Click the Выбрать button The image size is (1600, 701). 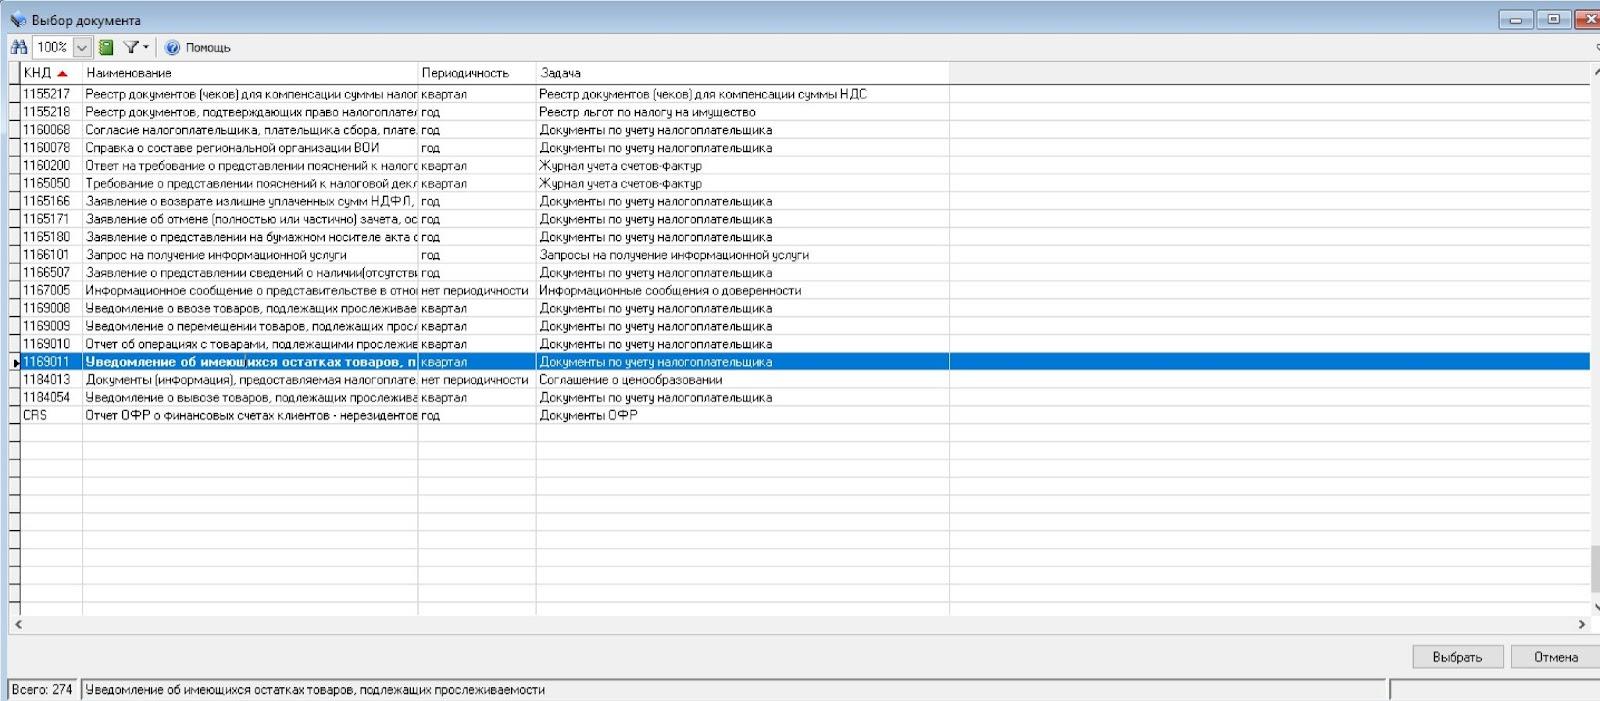tap(1457, 657)
